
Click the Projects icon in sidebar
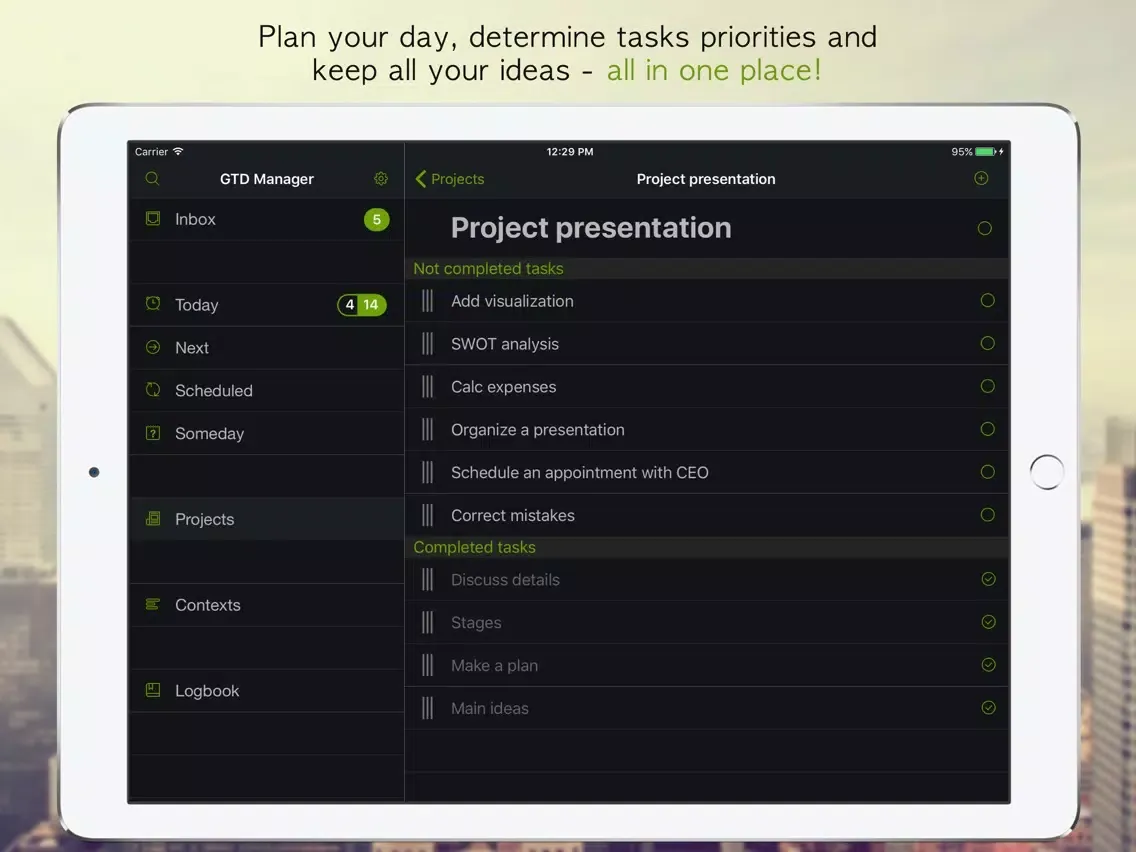153,519
